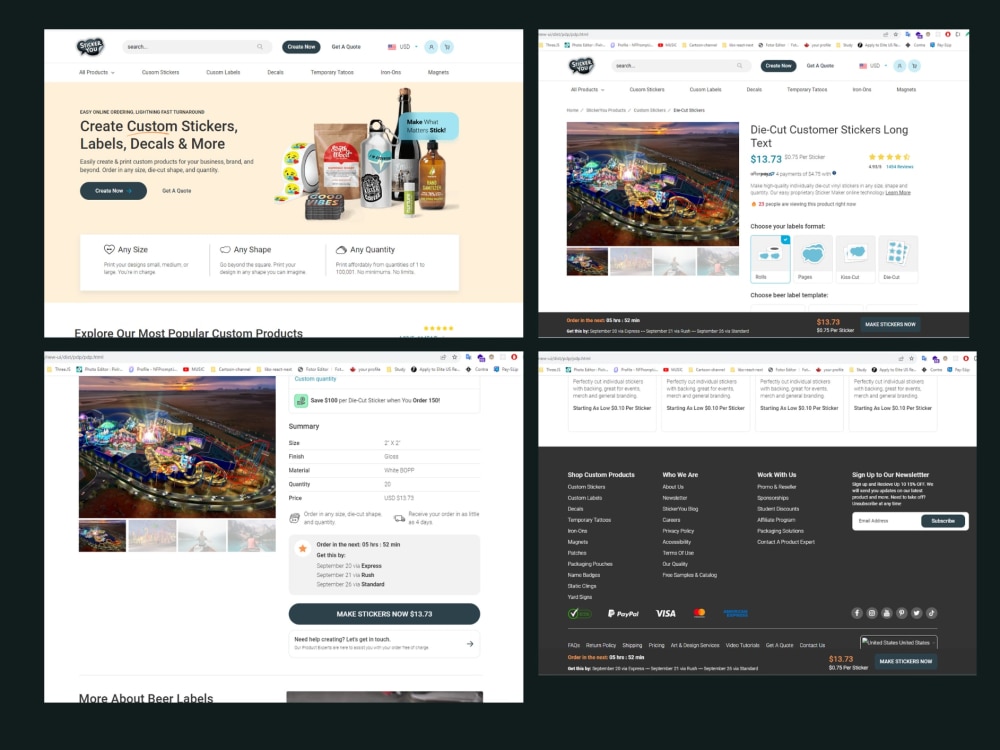Click the Instagram icon in the footer

click(872, 613)
